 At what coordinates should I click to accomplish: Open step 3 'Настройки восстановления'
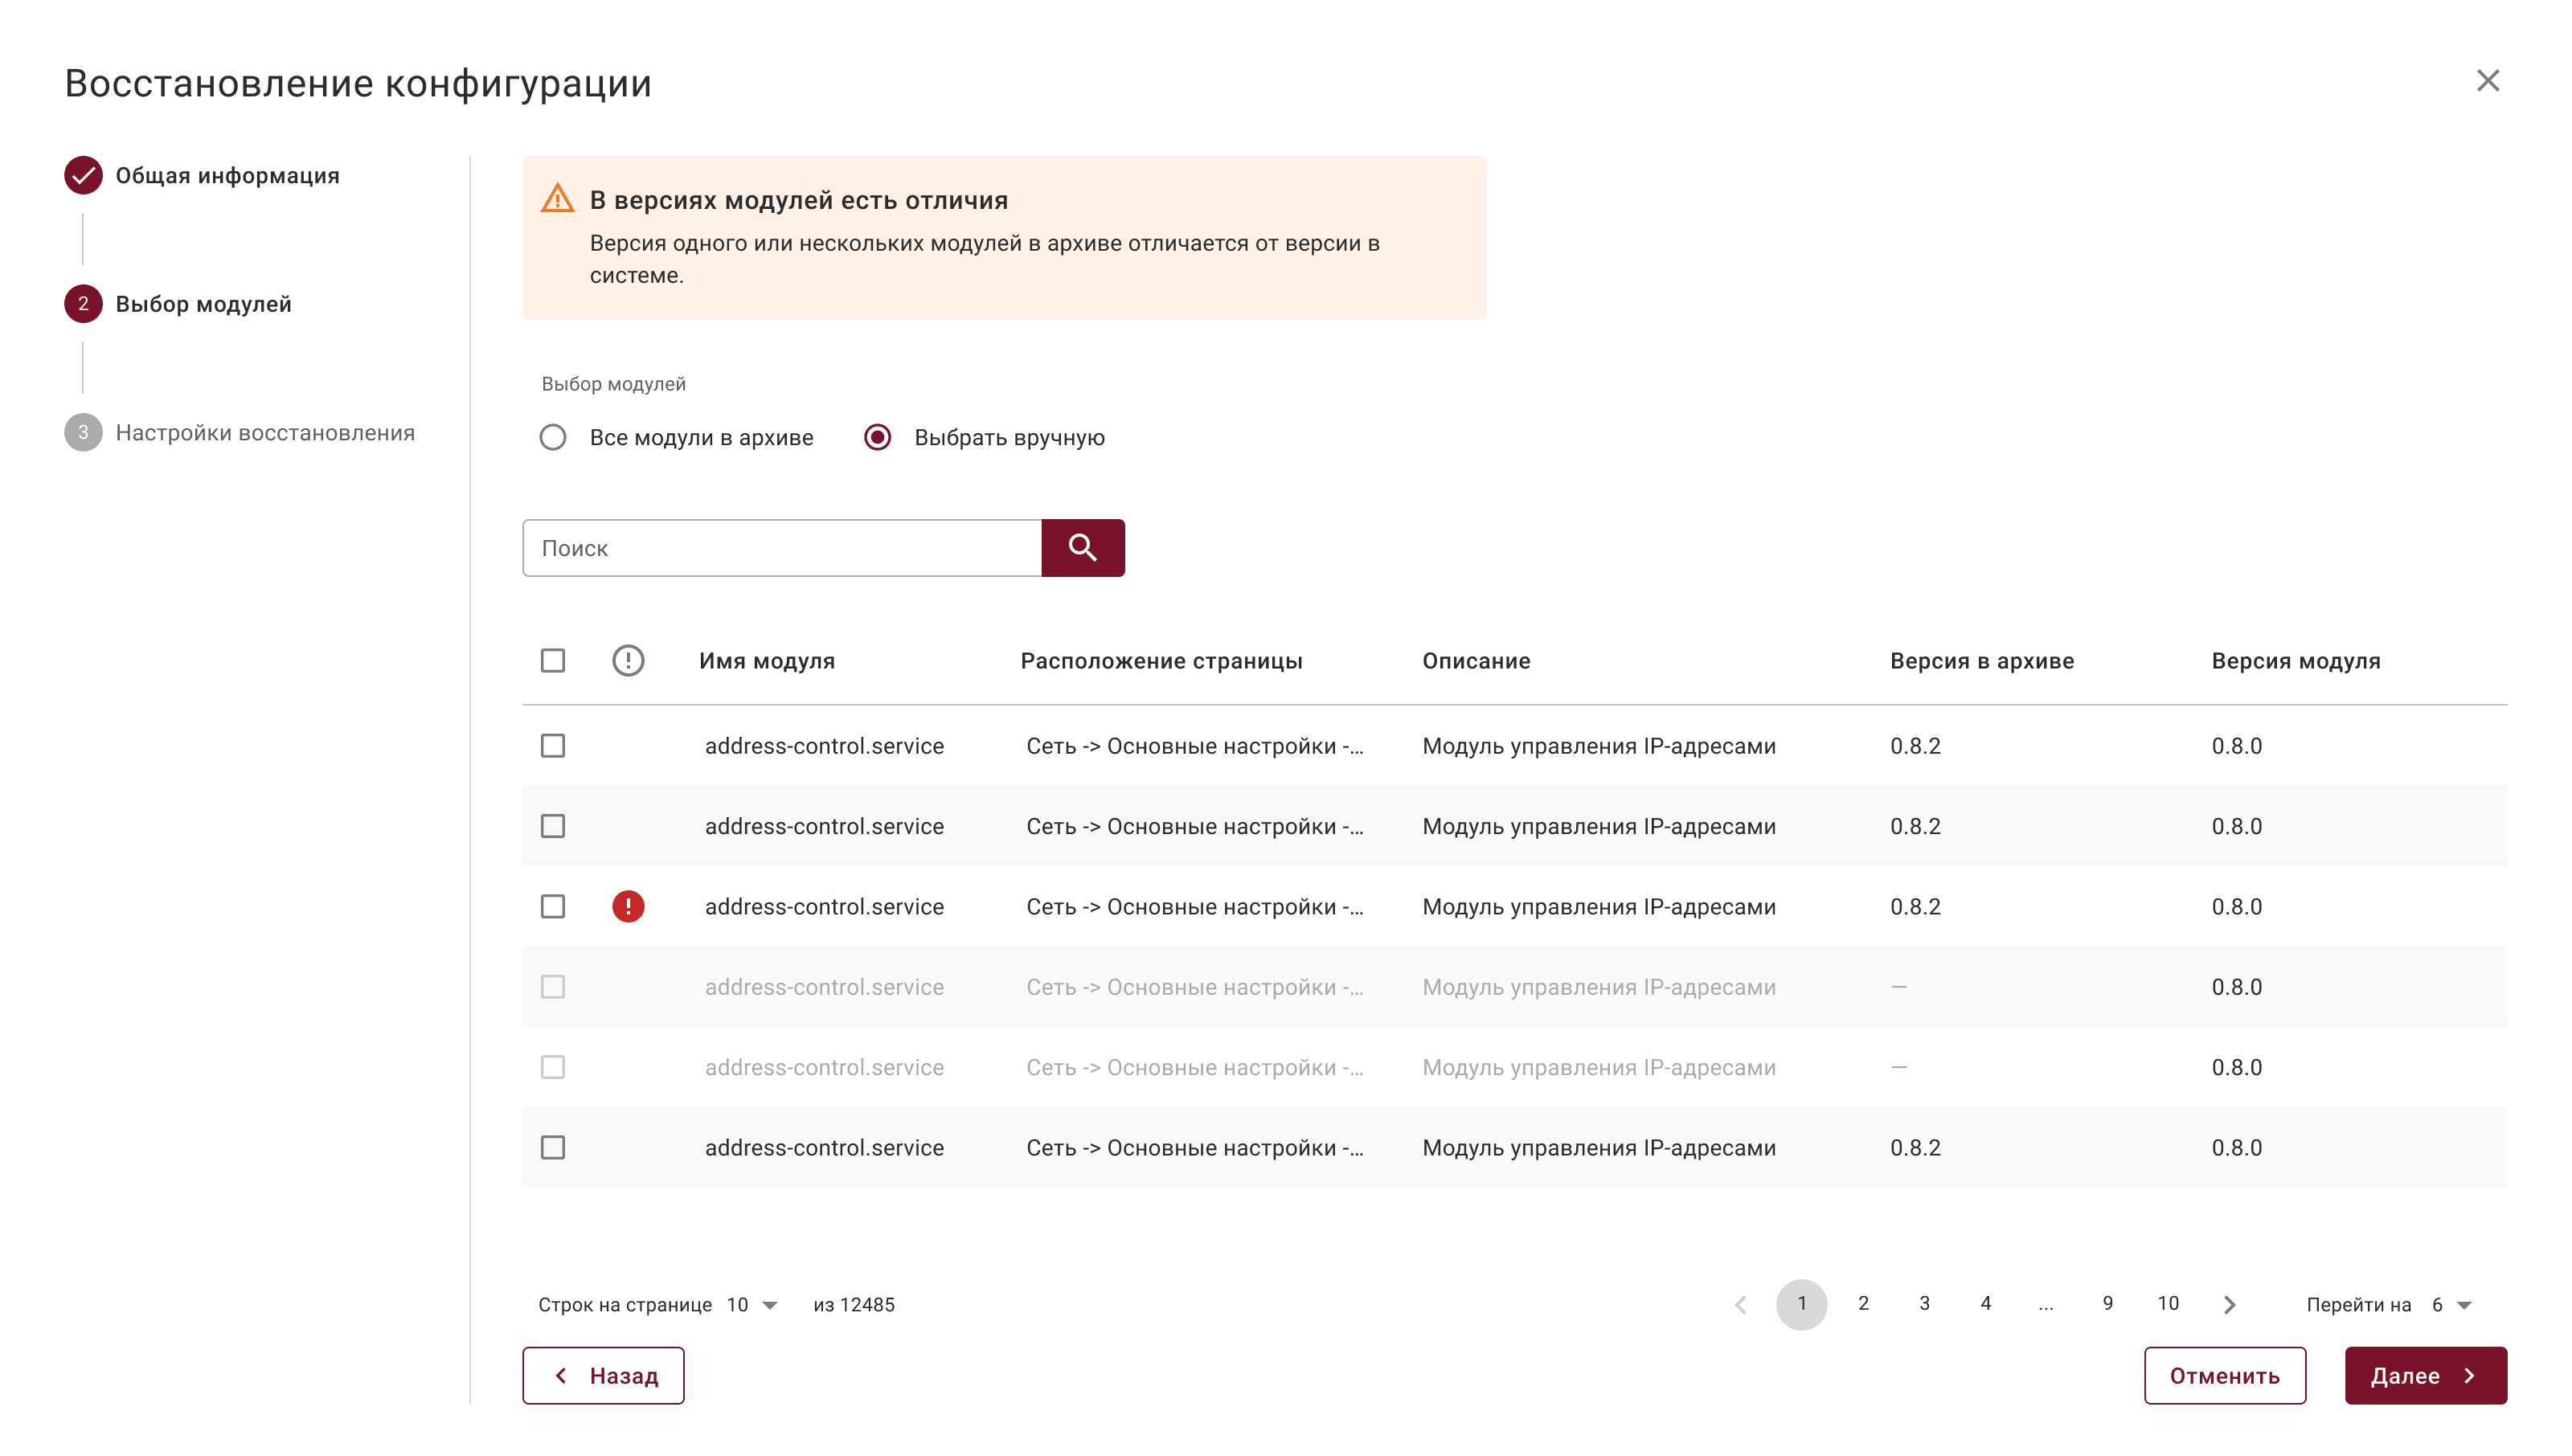[240, 432]
